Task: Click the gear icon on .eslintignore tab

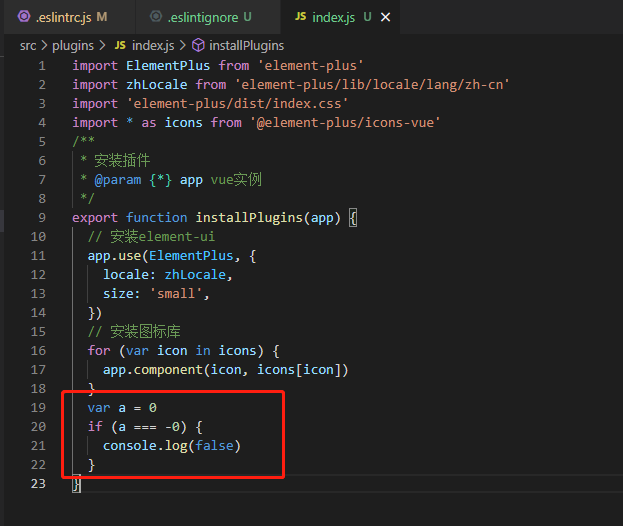Action: pos(156,17)
